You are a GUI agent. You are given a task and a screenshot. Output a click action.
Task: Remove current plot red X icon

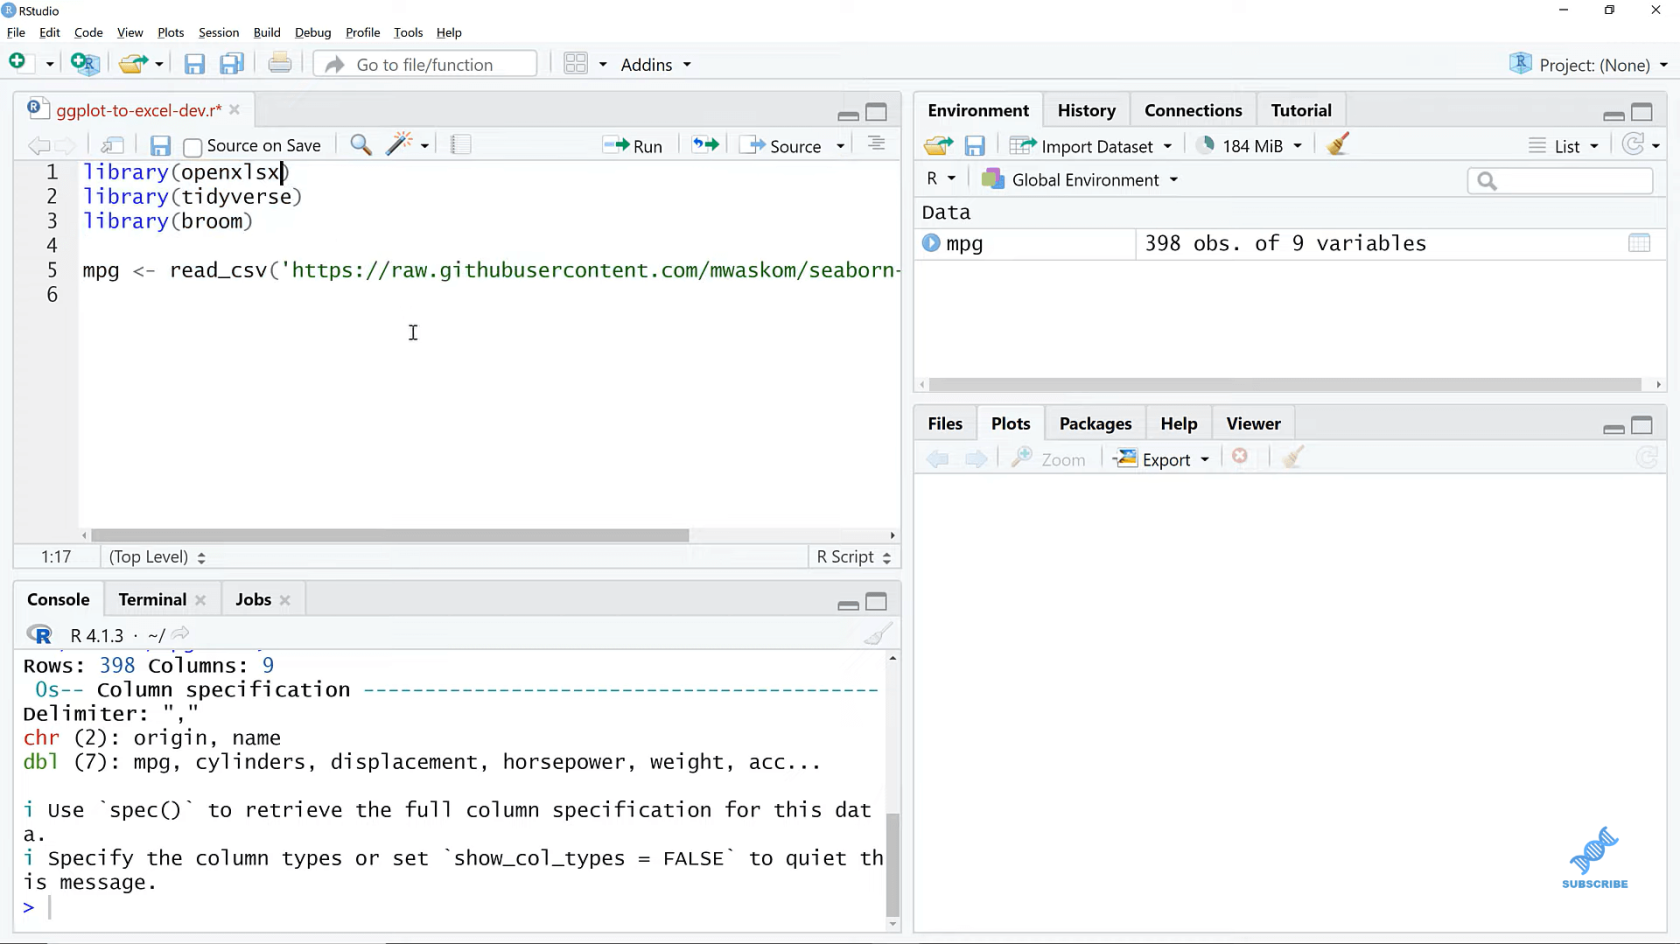click(x=1240, y=457)
